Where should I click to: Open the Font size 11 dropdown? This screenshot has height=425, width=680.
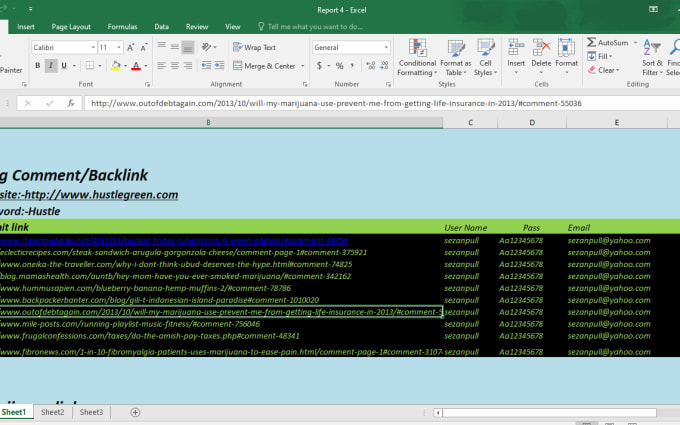pos(119,47)
